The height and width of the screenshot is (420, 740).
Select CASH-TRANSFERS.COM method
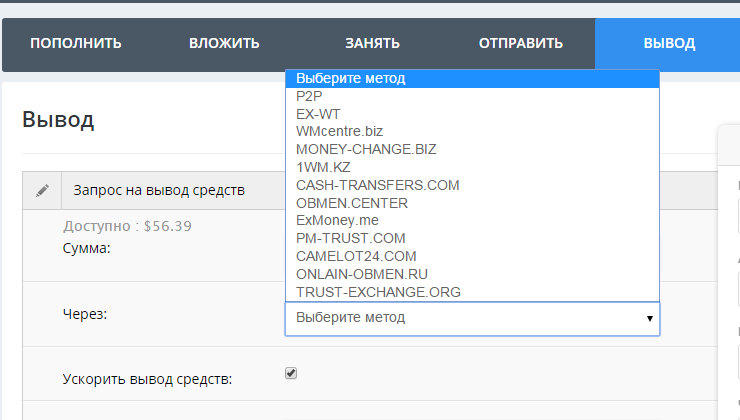point(377,185)
